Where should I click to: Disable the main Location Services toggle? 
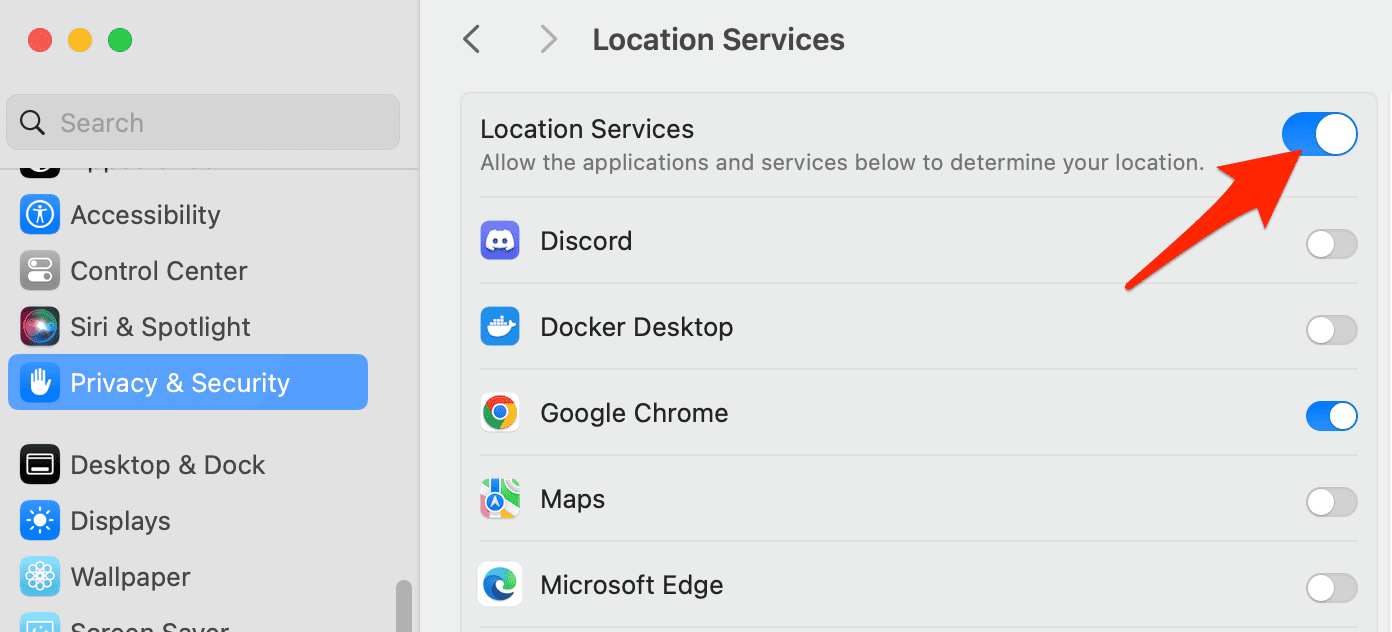click(x=1319, y=134)
